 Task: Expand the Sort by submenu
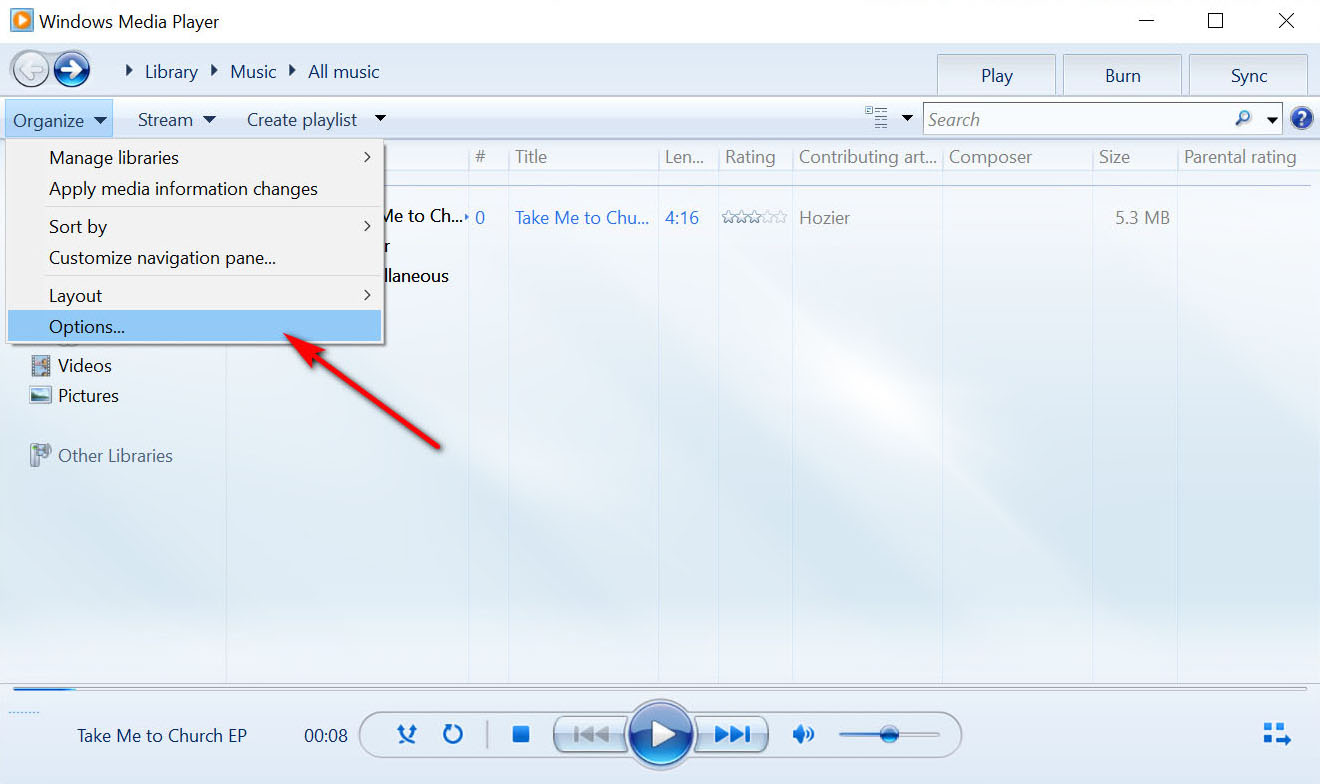tap(195, 226)
